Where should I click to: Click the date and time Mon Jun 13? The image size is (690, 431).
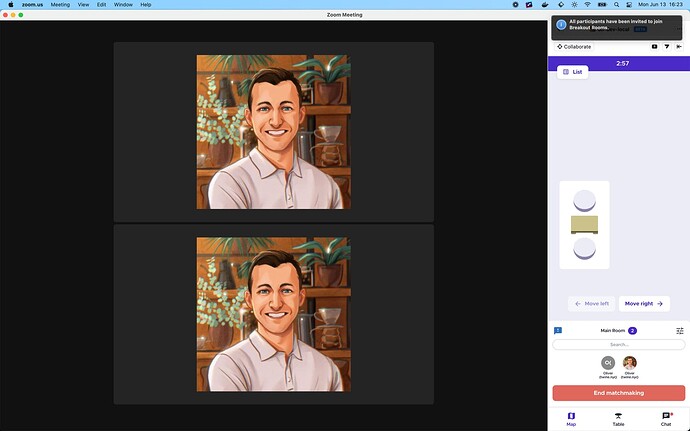coord(661,4)
